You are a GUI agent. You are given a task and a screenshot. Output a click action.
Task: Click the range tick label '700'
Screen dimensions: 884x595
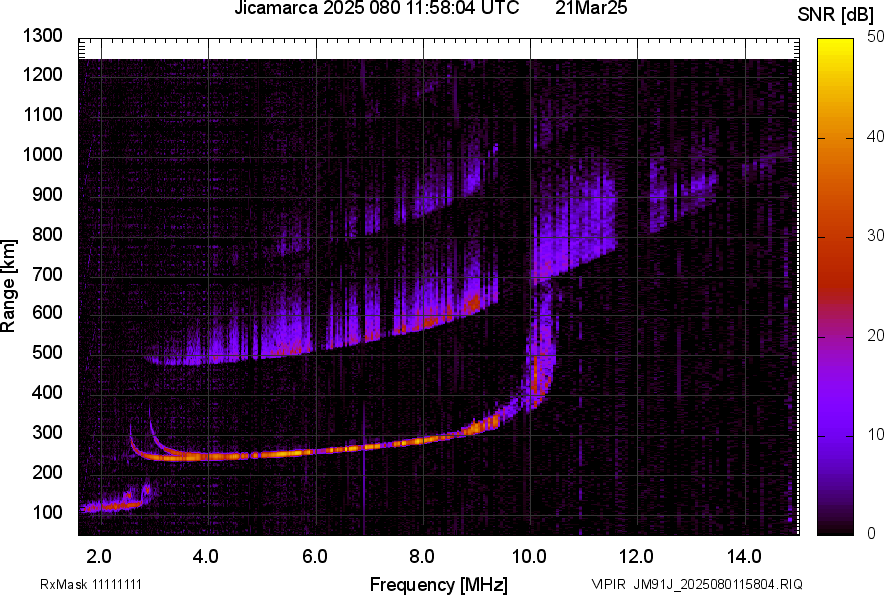point(47,274)
